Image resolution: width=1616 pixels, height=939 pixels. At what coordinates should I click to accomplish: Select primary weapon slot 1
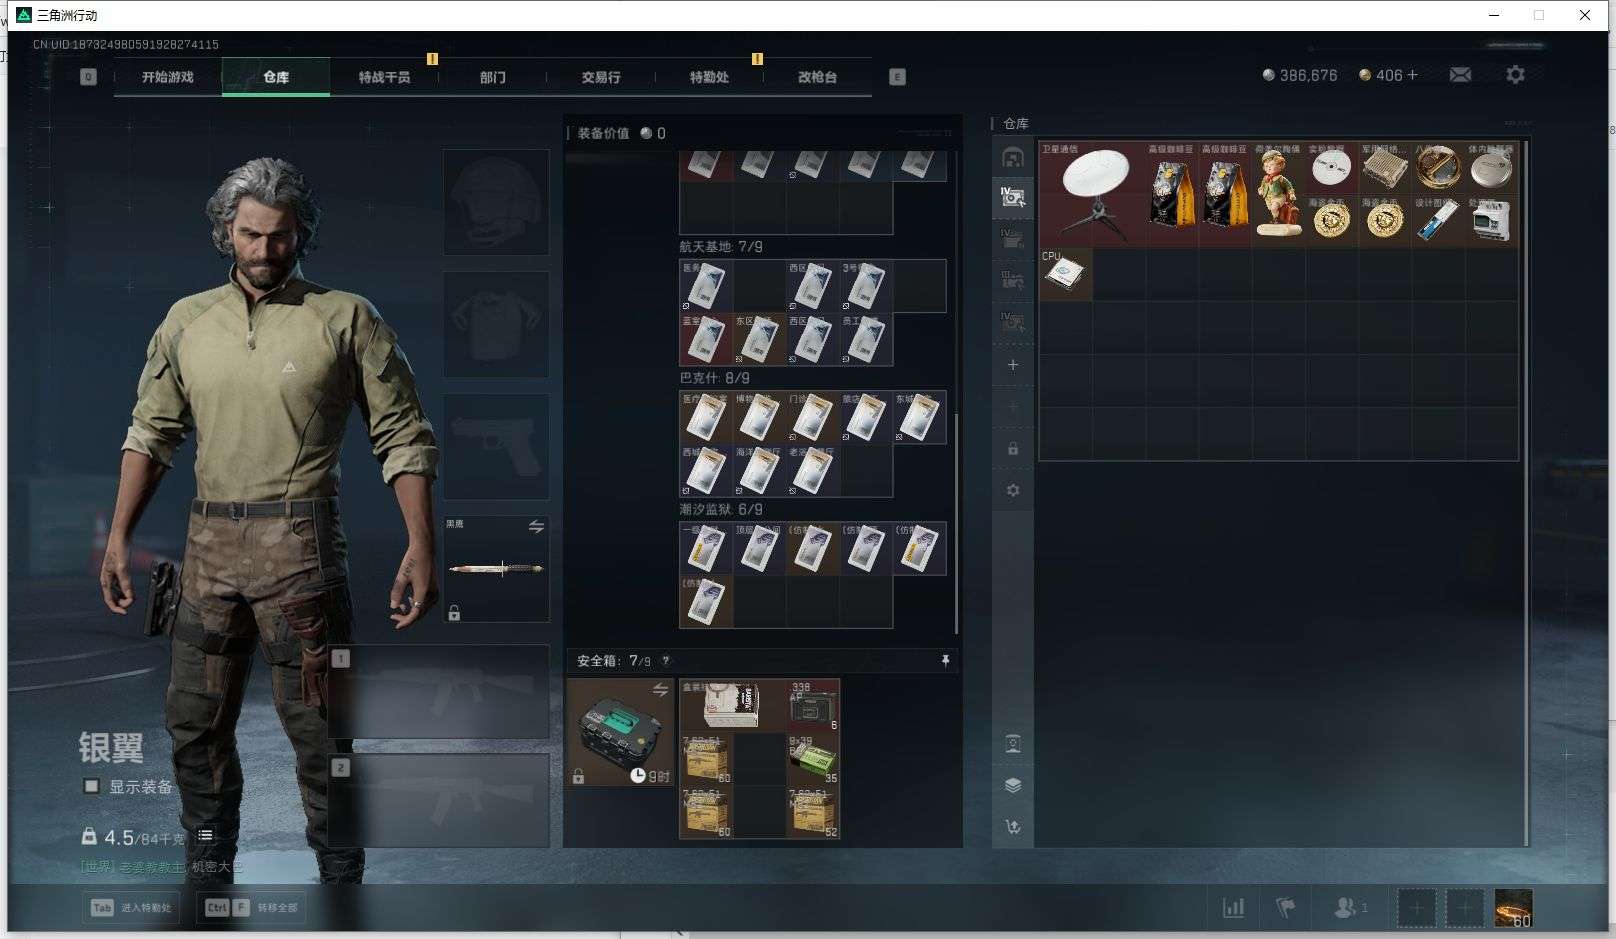439,691
